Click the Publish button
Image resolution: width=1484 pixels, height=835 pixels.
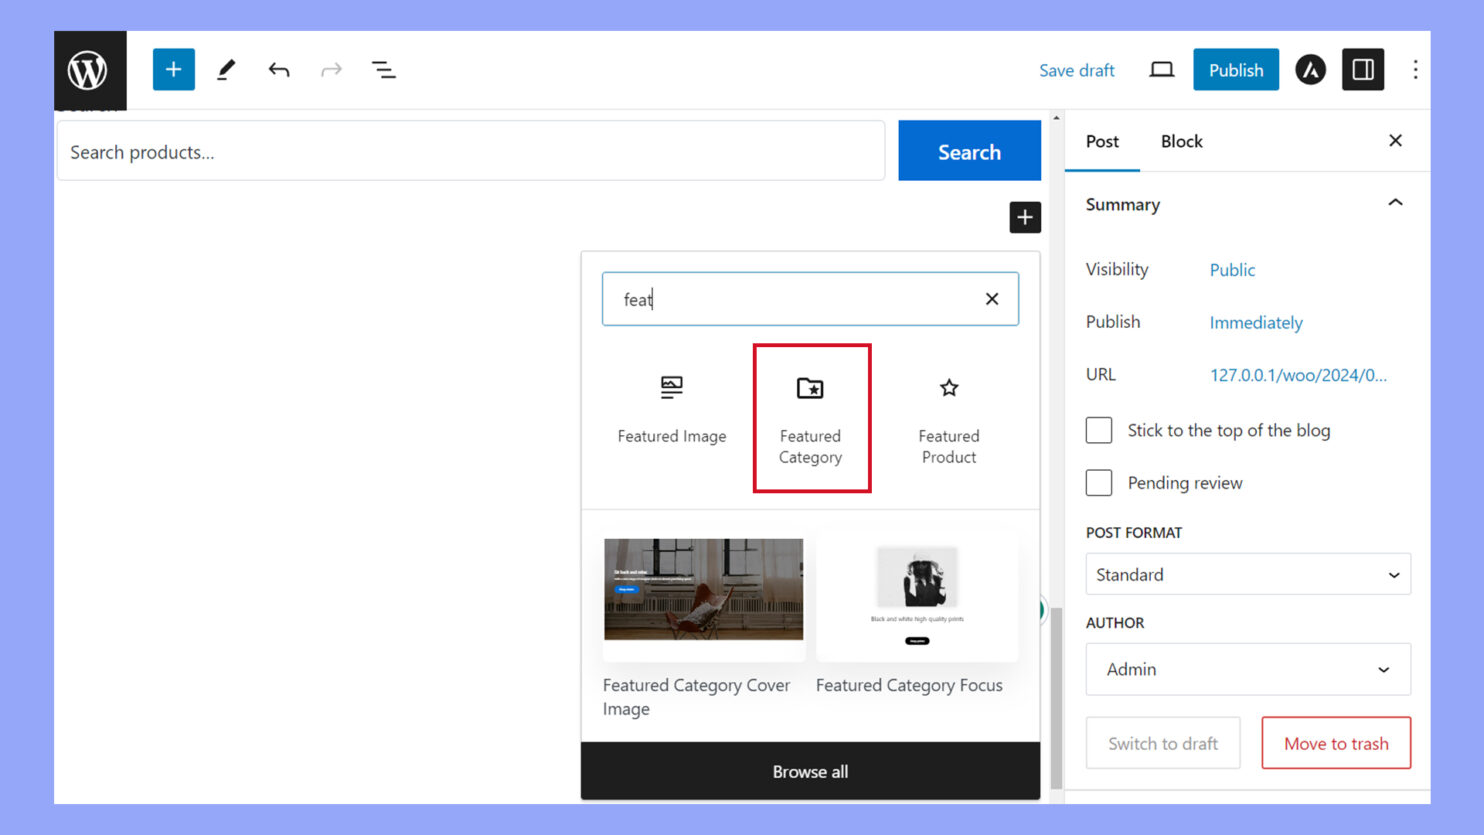1235,70
